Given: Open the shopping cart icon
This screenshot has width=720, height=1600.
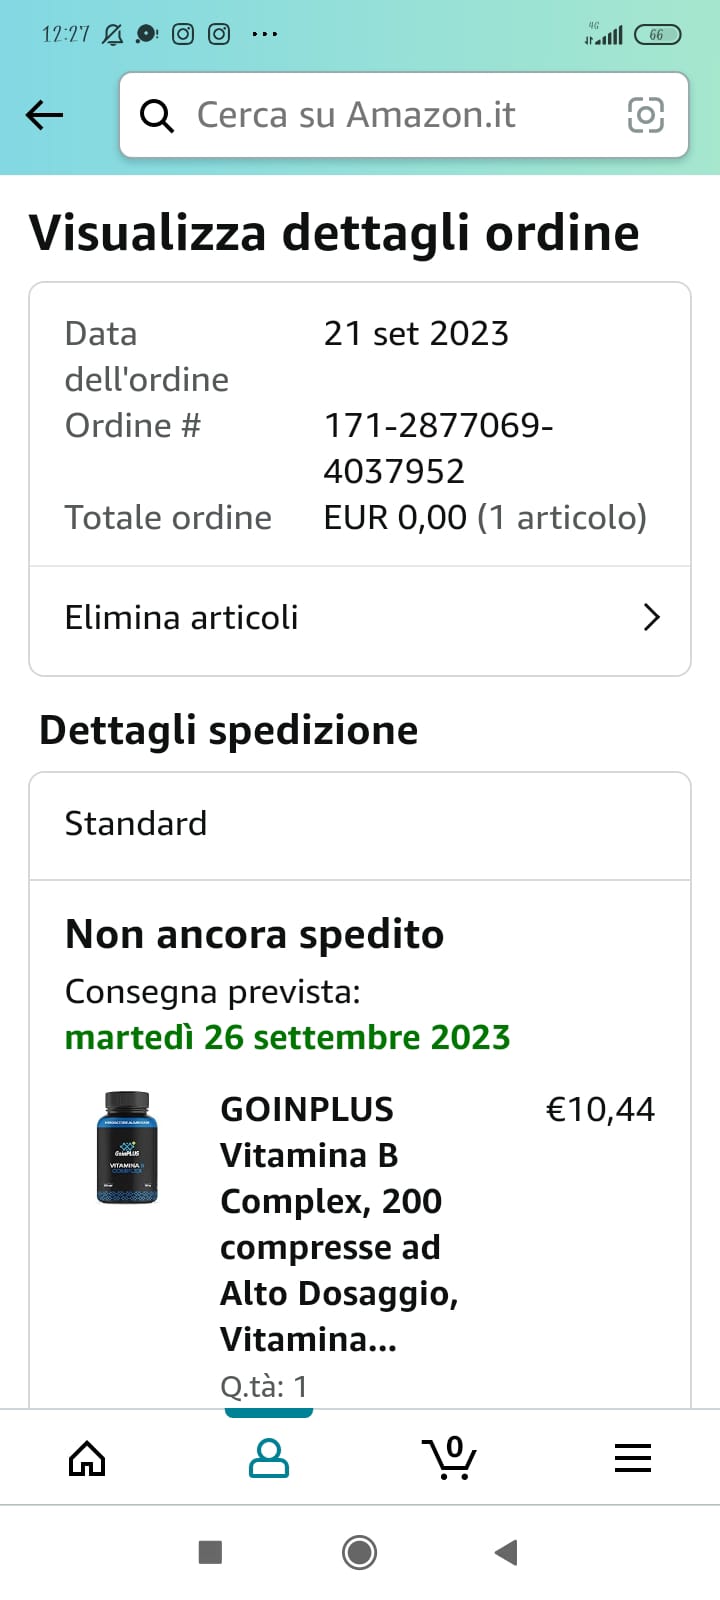Looking at the screenshot, I should click(x=450, y=1458).
